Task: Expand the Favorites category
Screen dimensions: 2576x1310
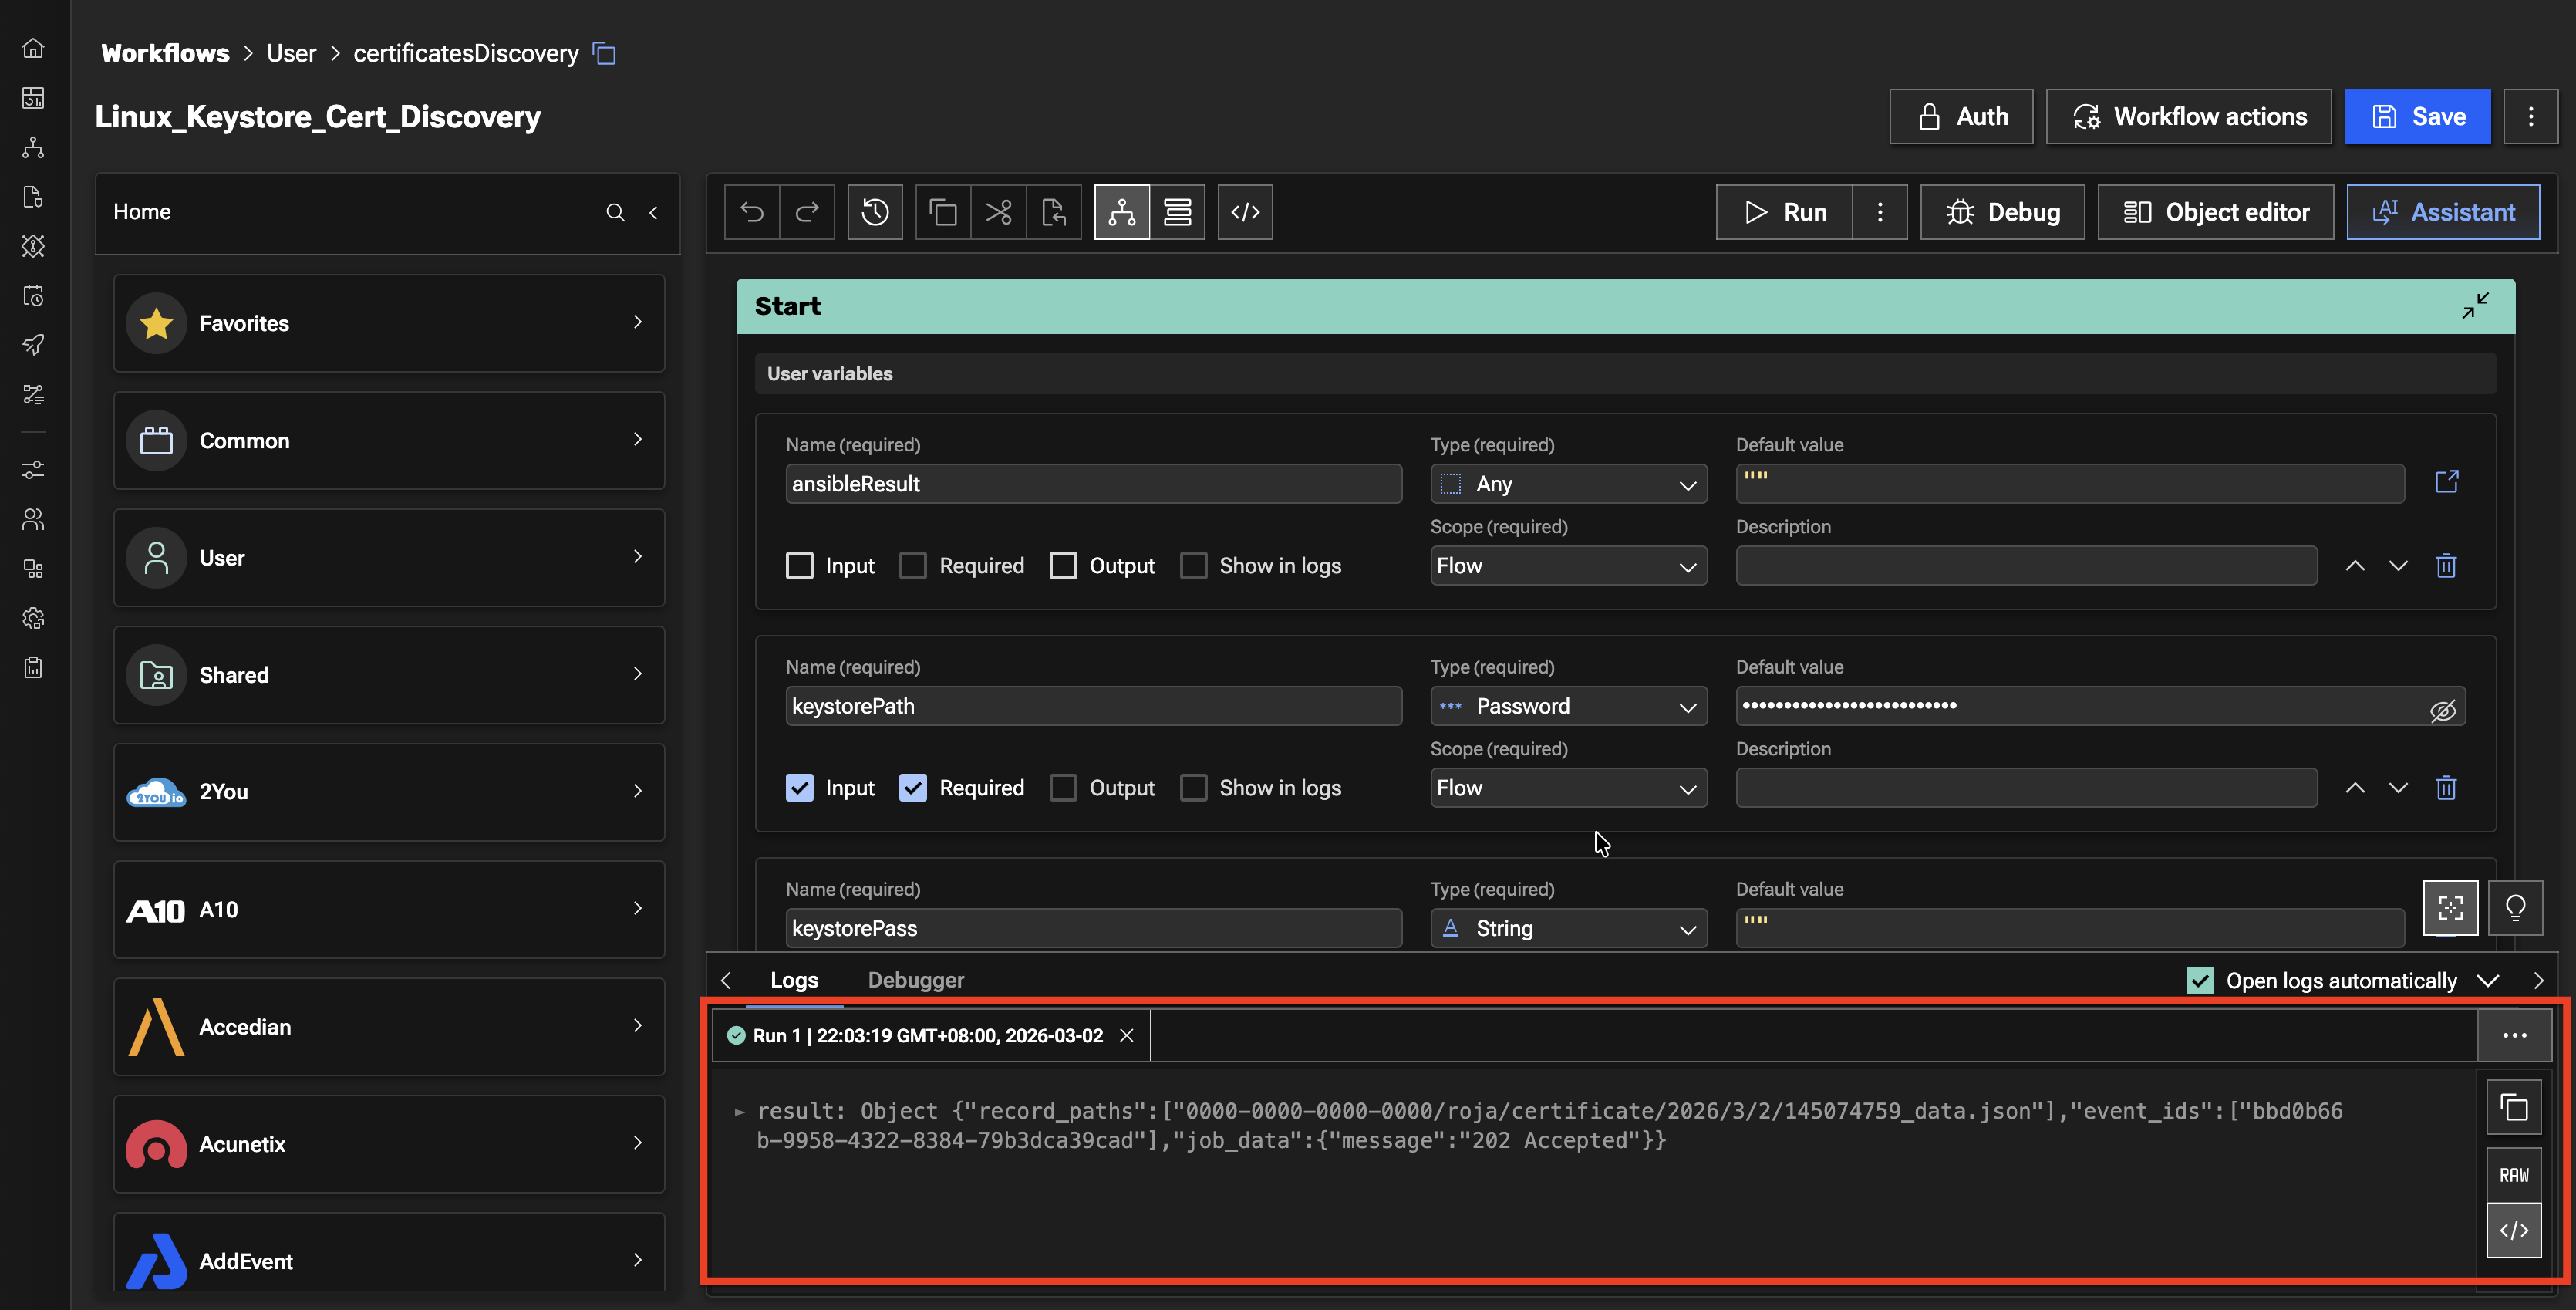Action: [388, 323]
